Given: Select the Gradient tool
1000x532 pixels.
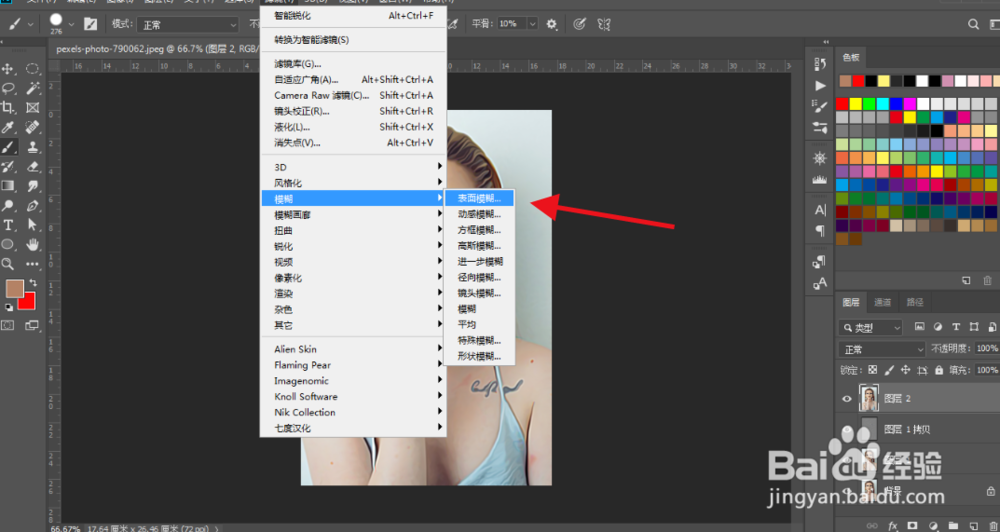Looking at the screenshot, I should point(8,186).
